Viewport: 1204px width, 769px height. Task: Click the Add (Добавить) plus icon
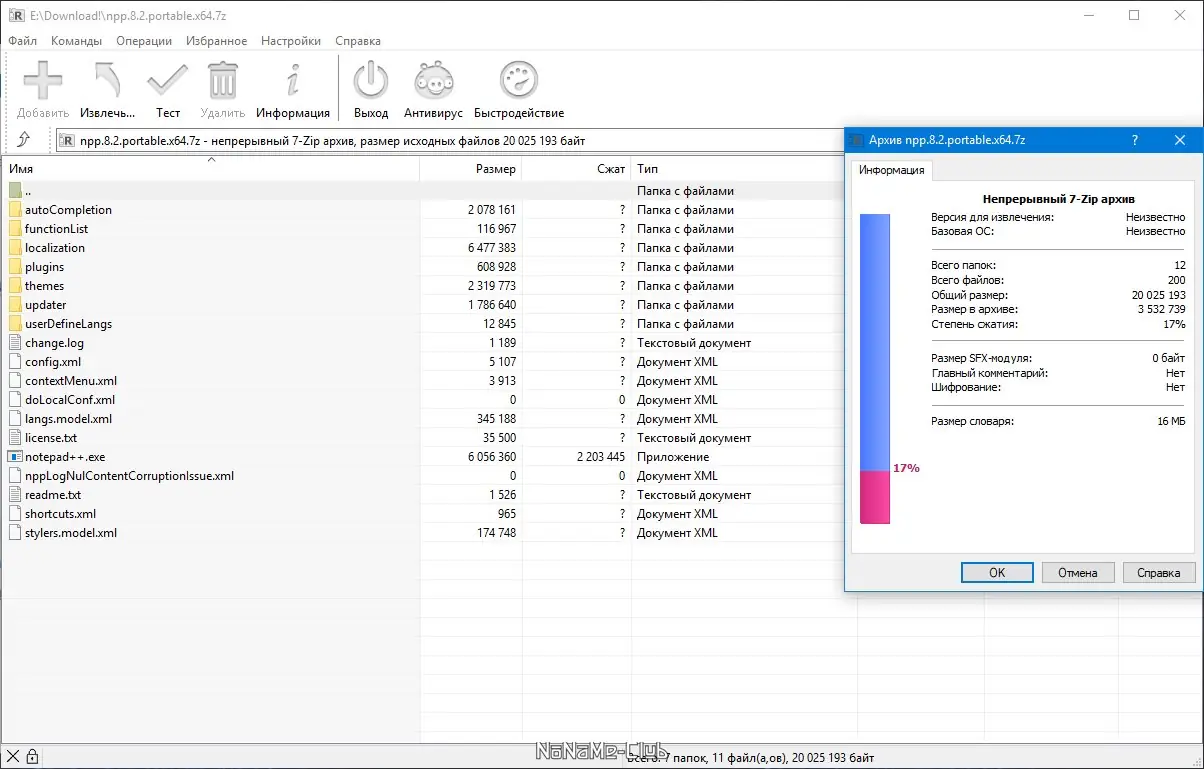(x=43, y=81)
